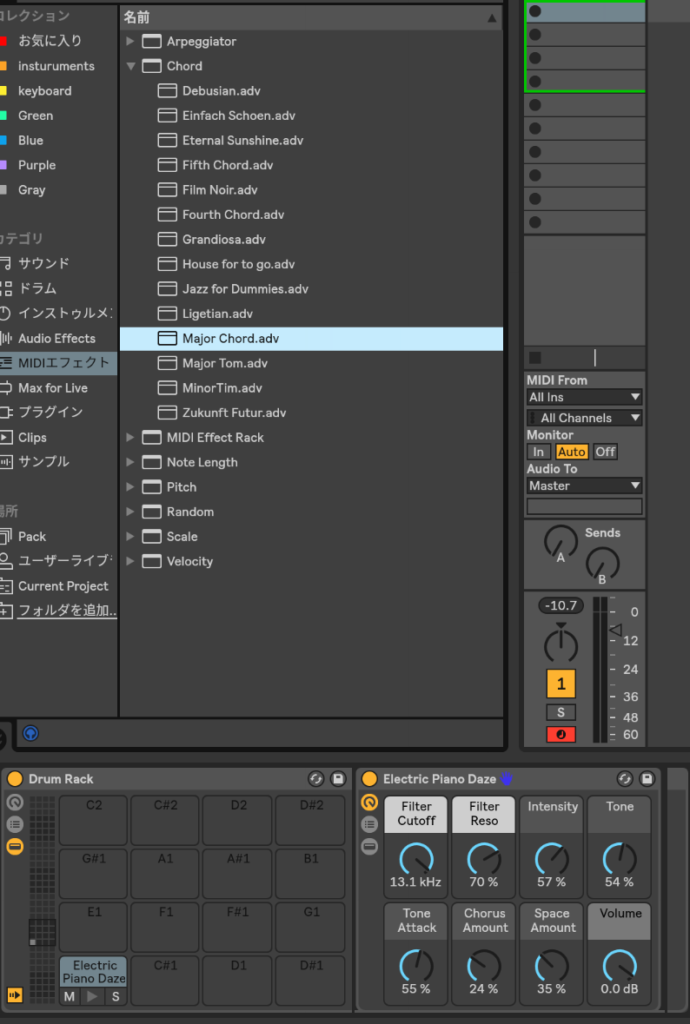
Task: Toggle the Drum Rack device power button
Action: [15, 779]
